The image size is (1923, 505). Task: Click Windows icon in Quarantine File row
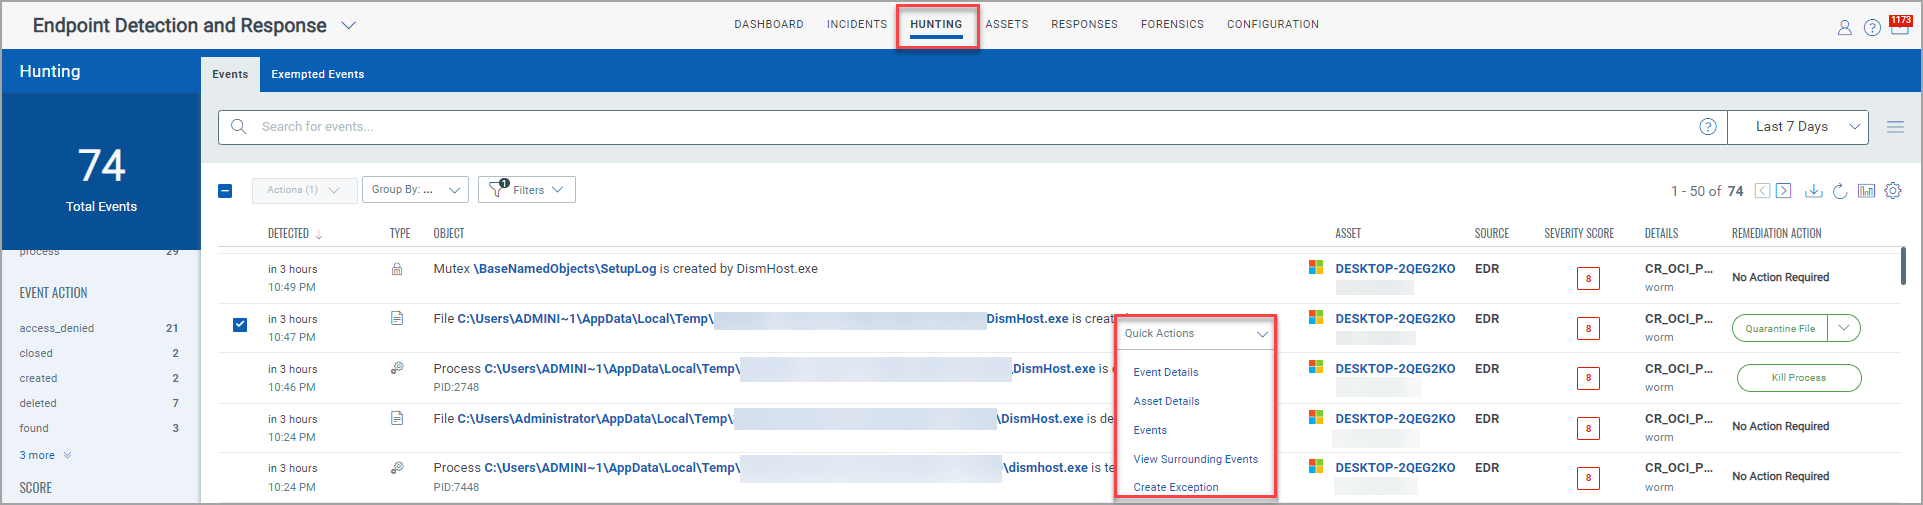click(x=1316, y=317)
